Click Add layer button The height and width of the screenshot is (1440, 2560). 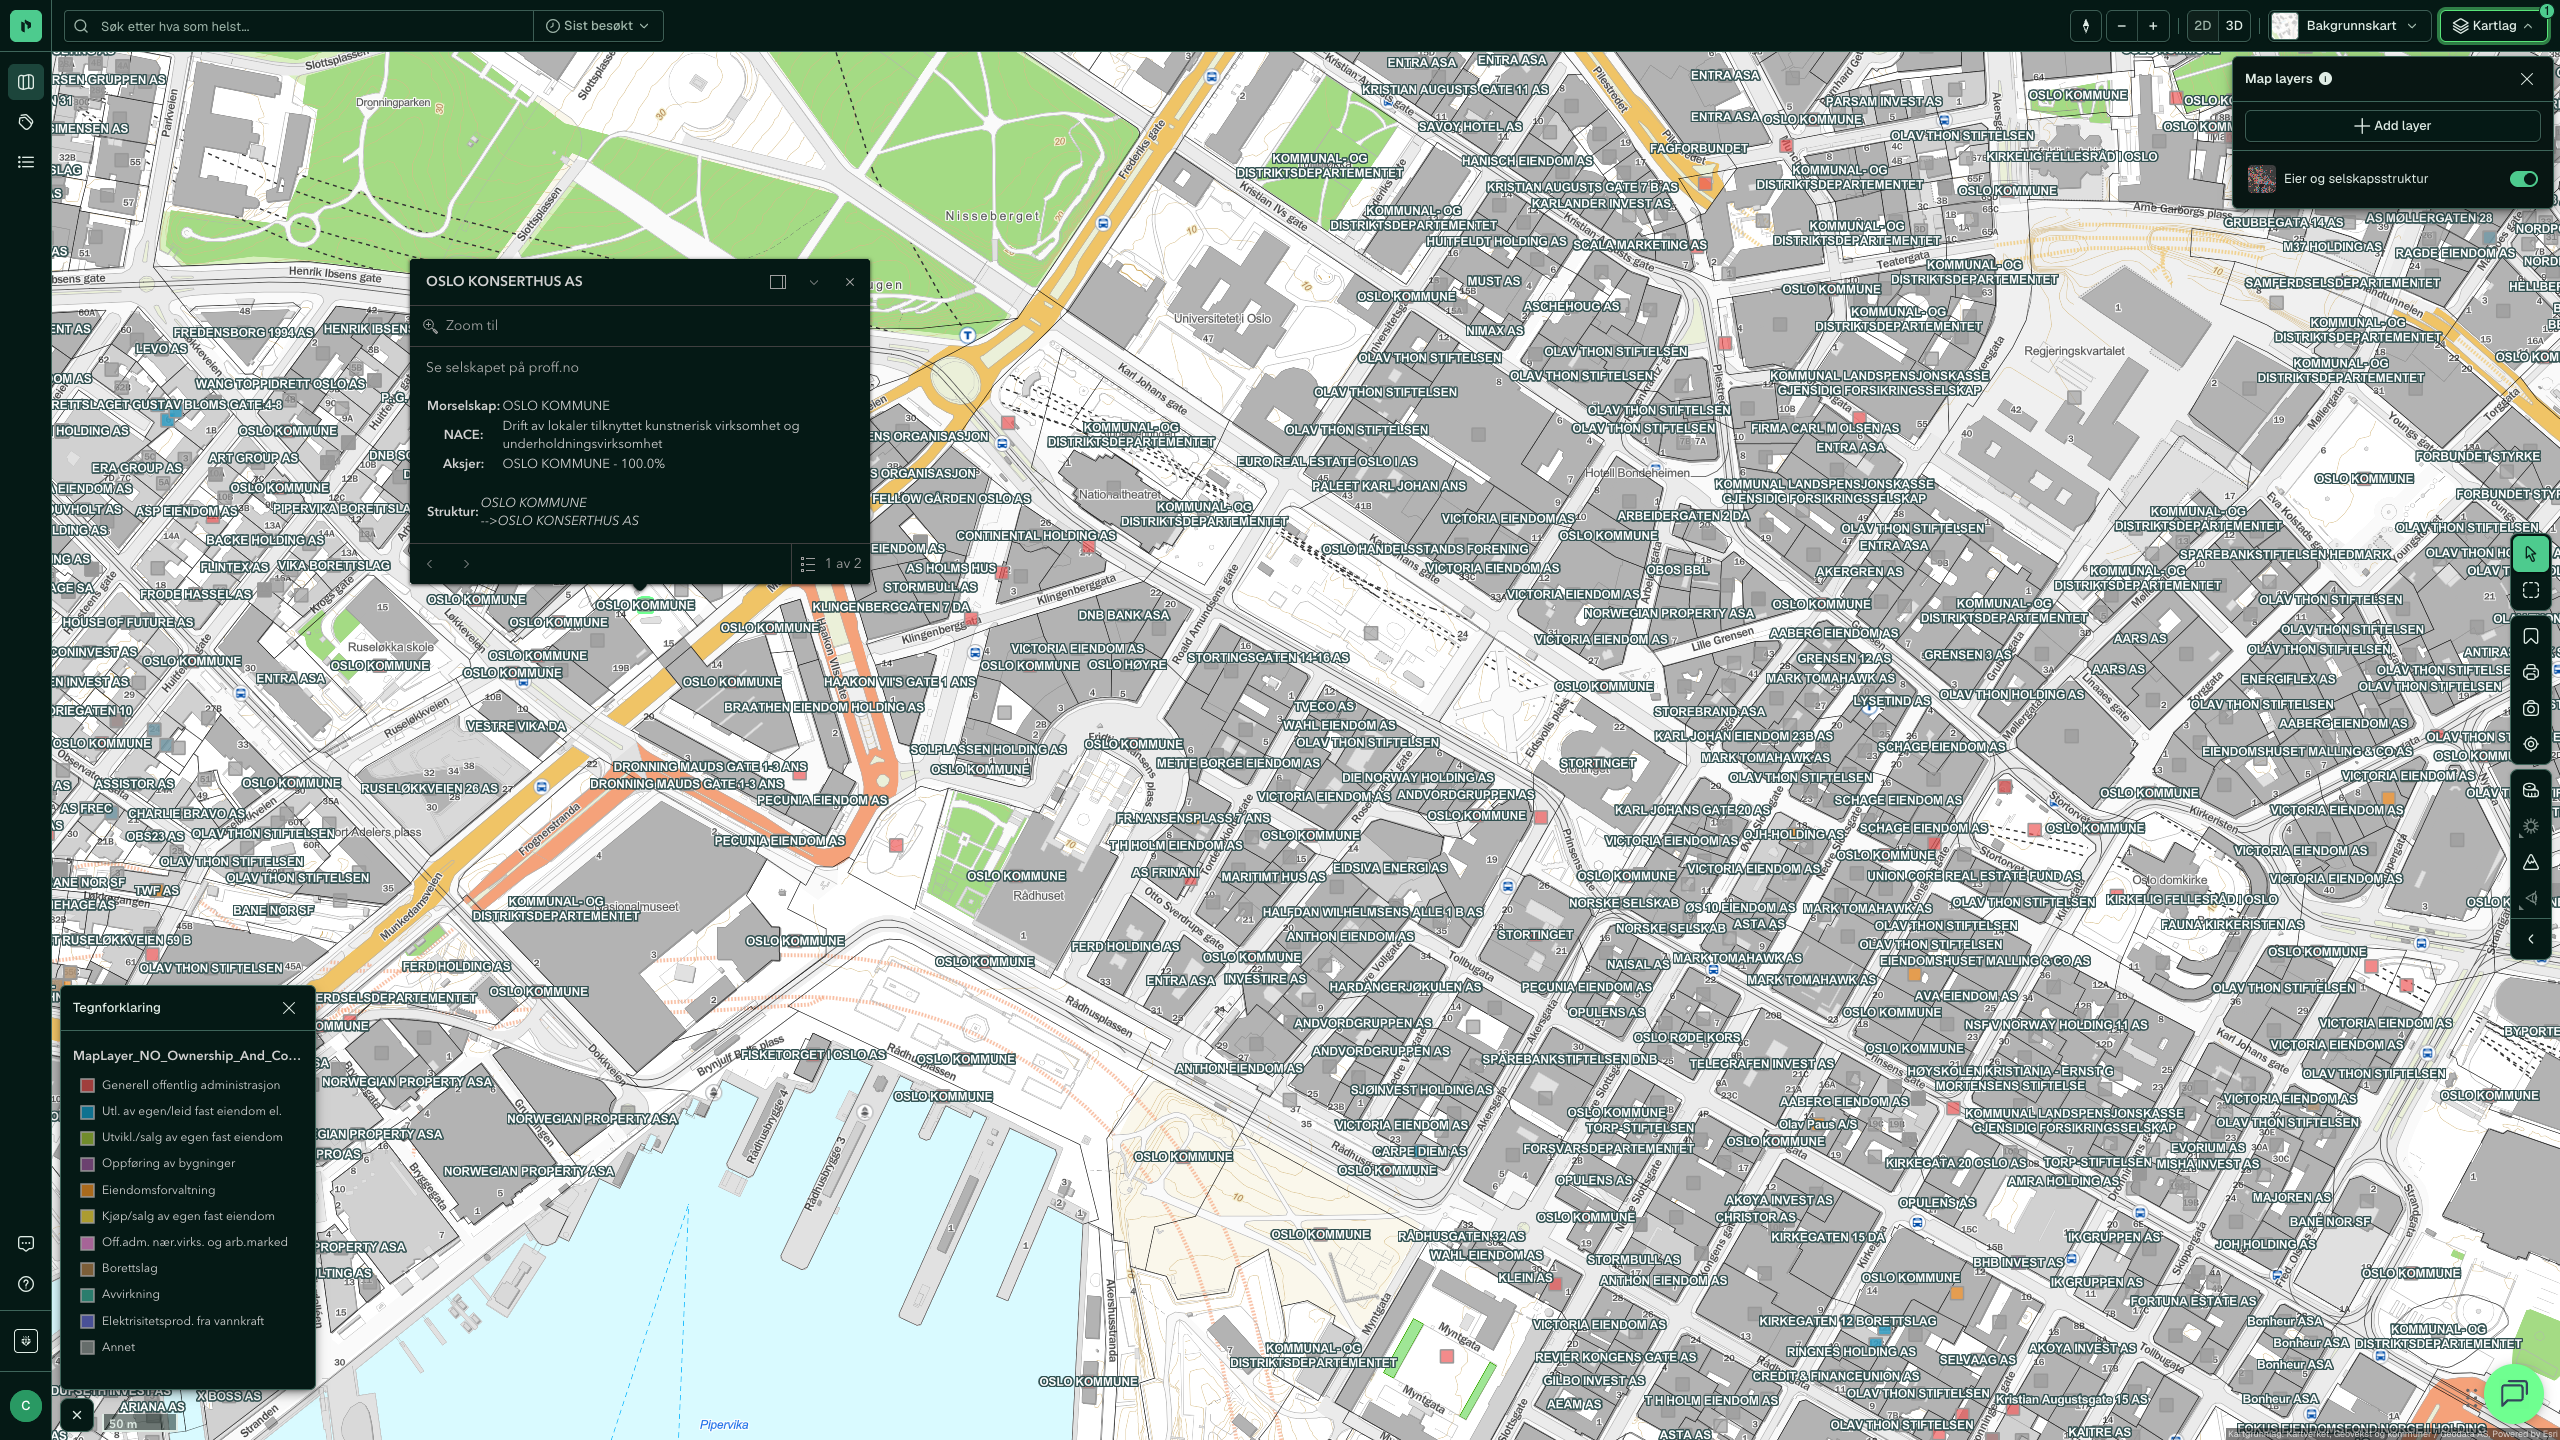2393,126
